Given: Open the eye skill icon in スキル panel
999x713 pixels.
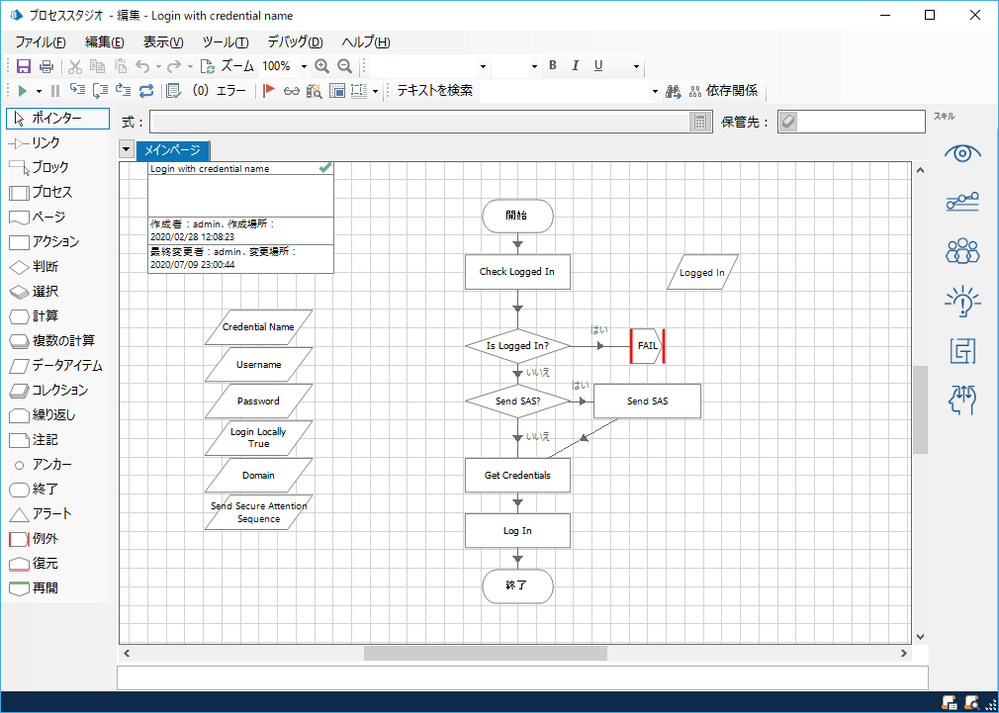Looking at the screenshot, I should [963, 153].
